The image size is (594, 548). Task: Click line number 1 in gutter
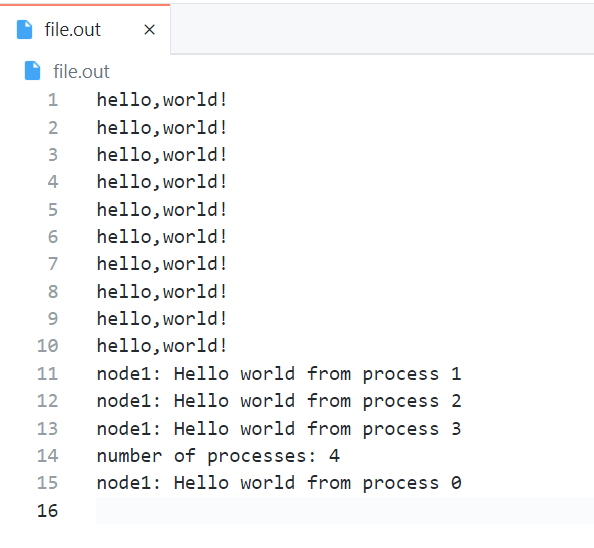(x=53, y=100)
